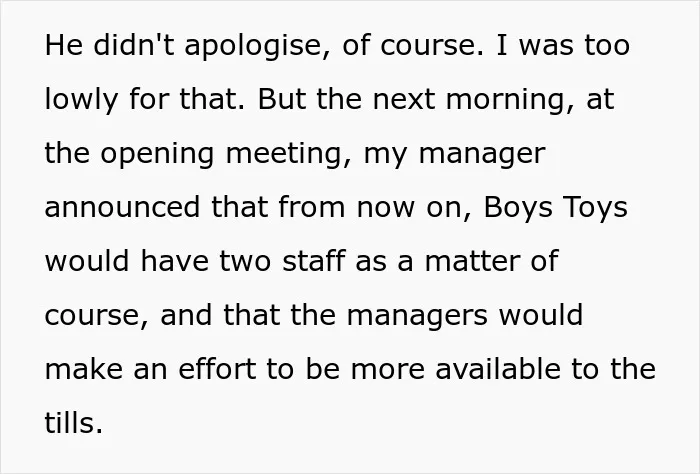Click on the word "available"
This screenshot has width=700, height=474.
(498, 370)
